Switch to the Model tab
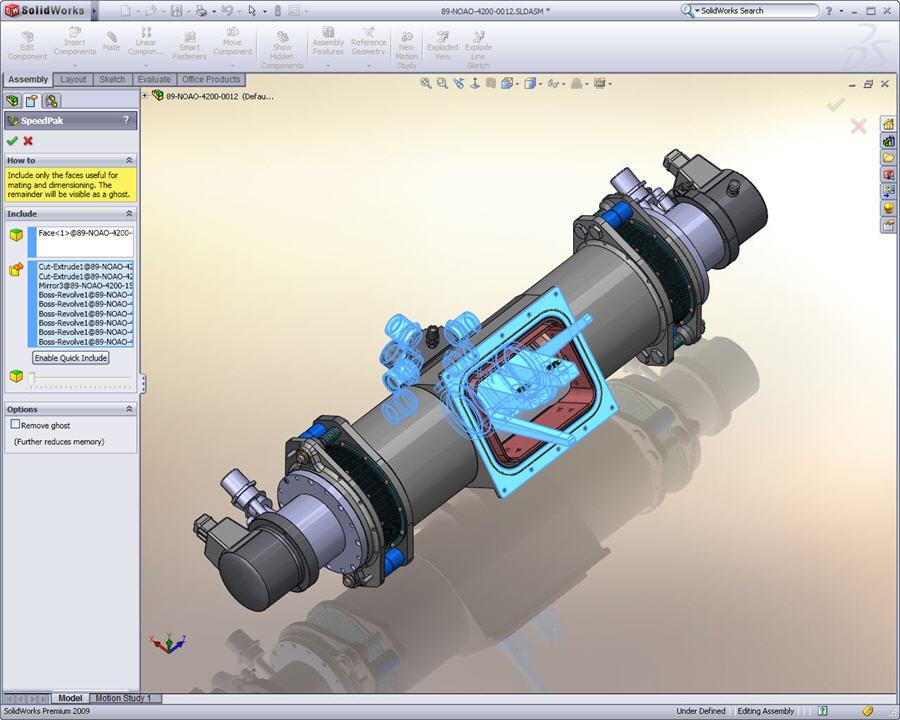900x720 pixels. tap(70, 698)
